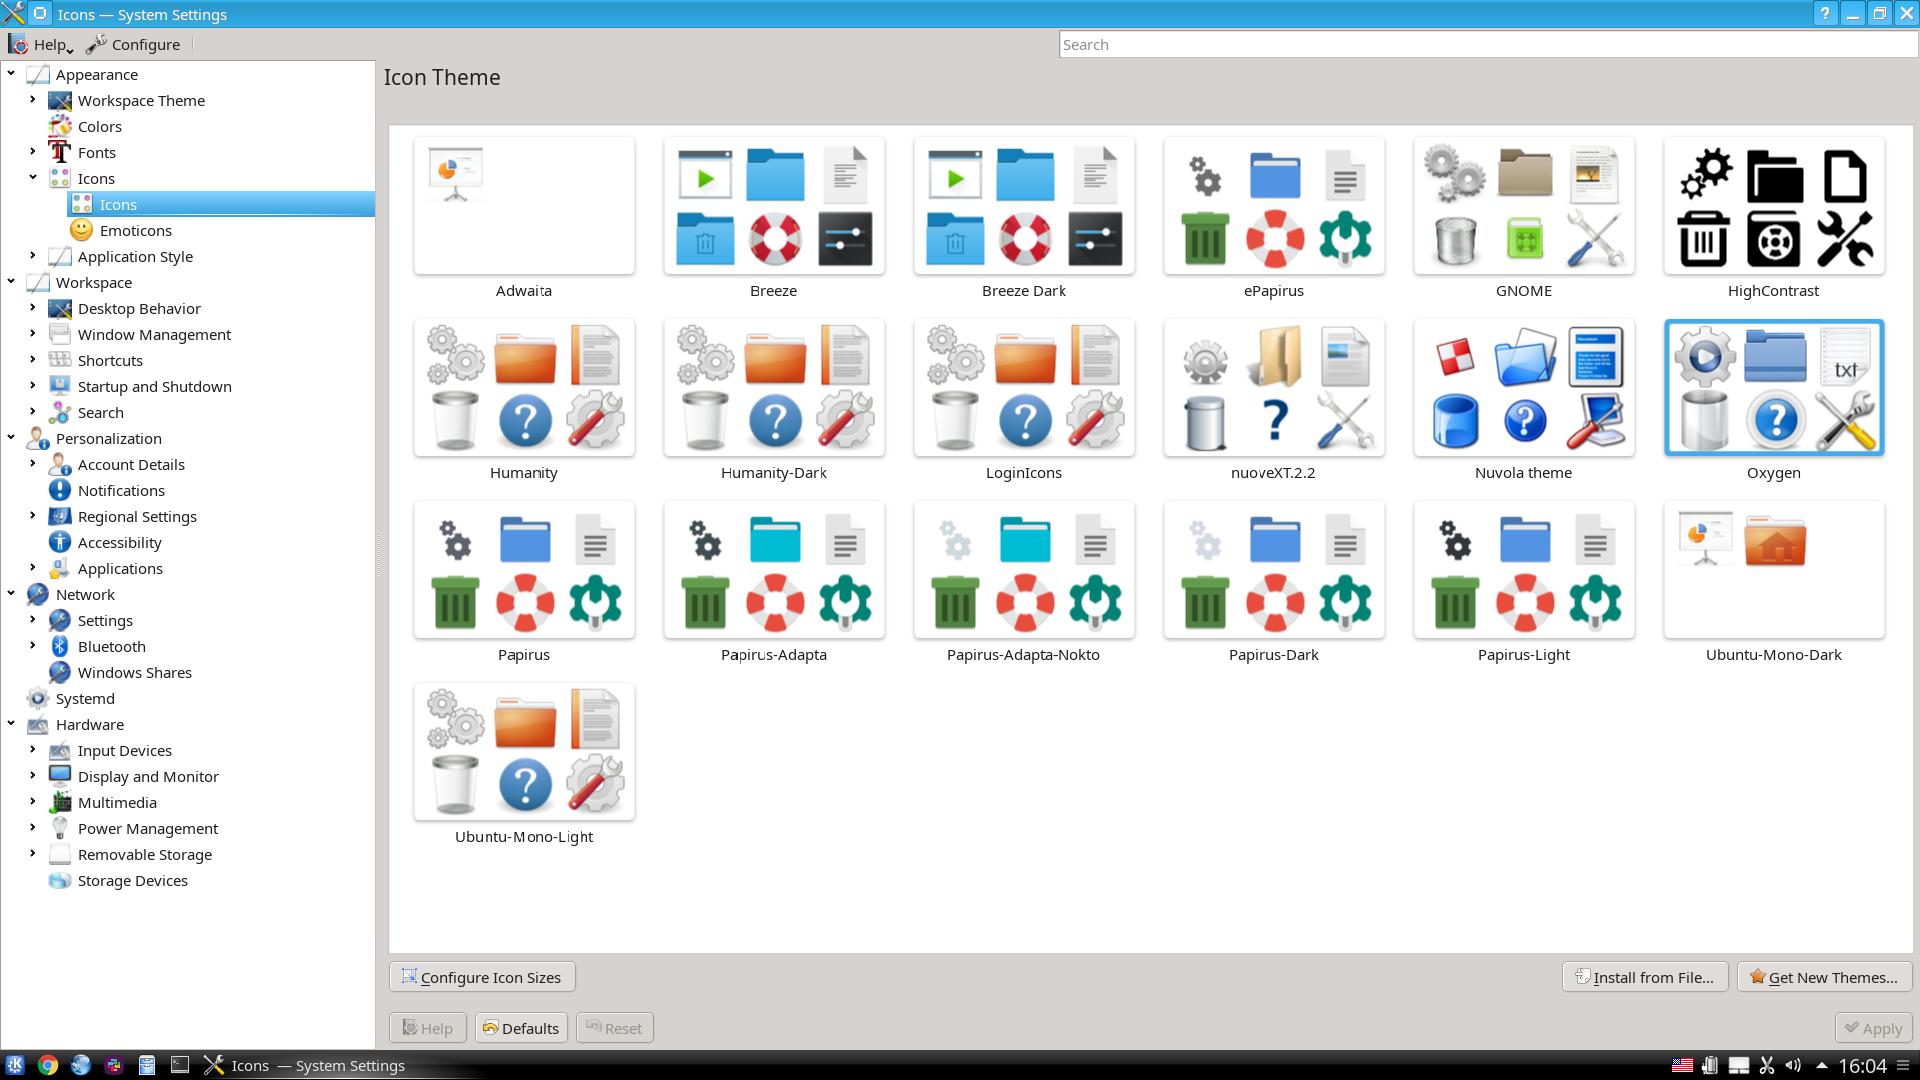The width and height of the screenshot is (1920, 1080).
Task: Click the Power Management bulb icon
Action: click(60, 828)
